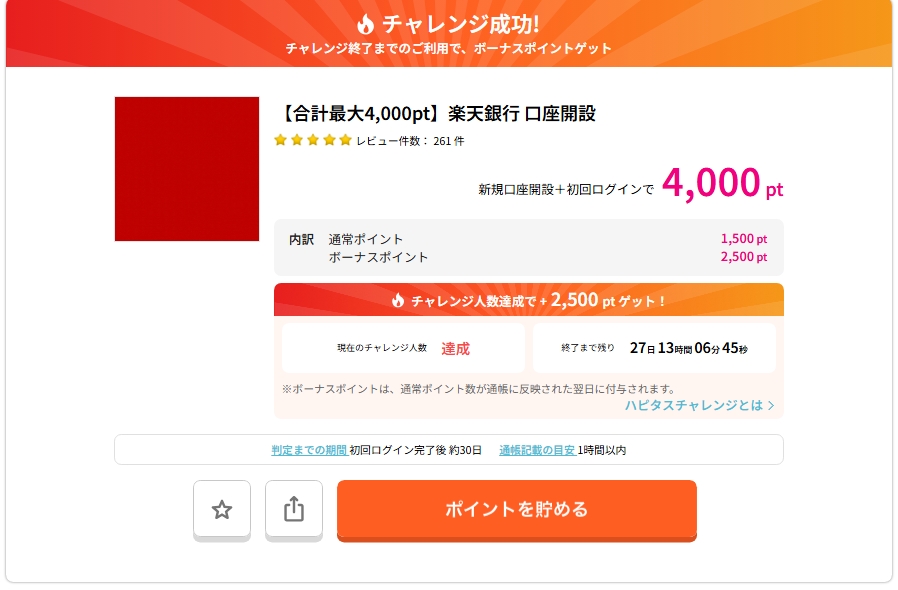
Task: Click the flame icon beside チャレンジ成功!
Action: [x=365, y=24]
